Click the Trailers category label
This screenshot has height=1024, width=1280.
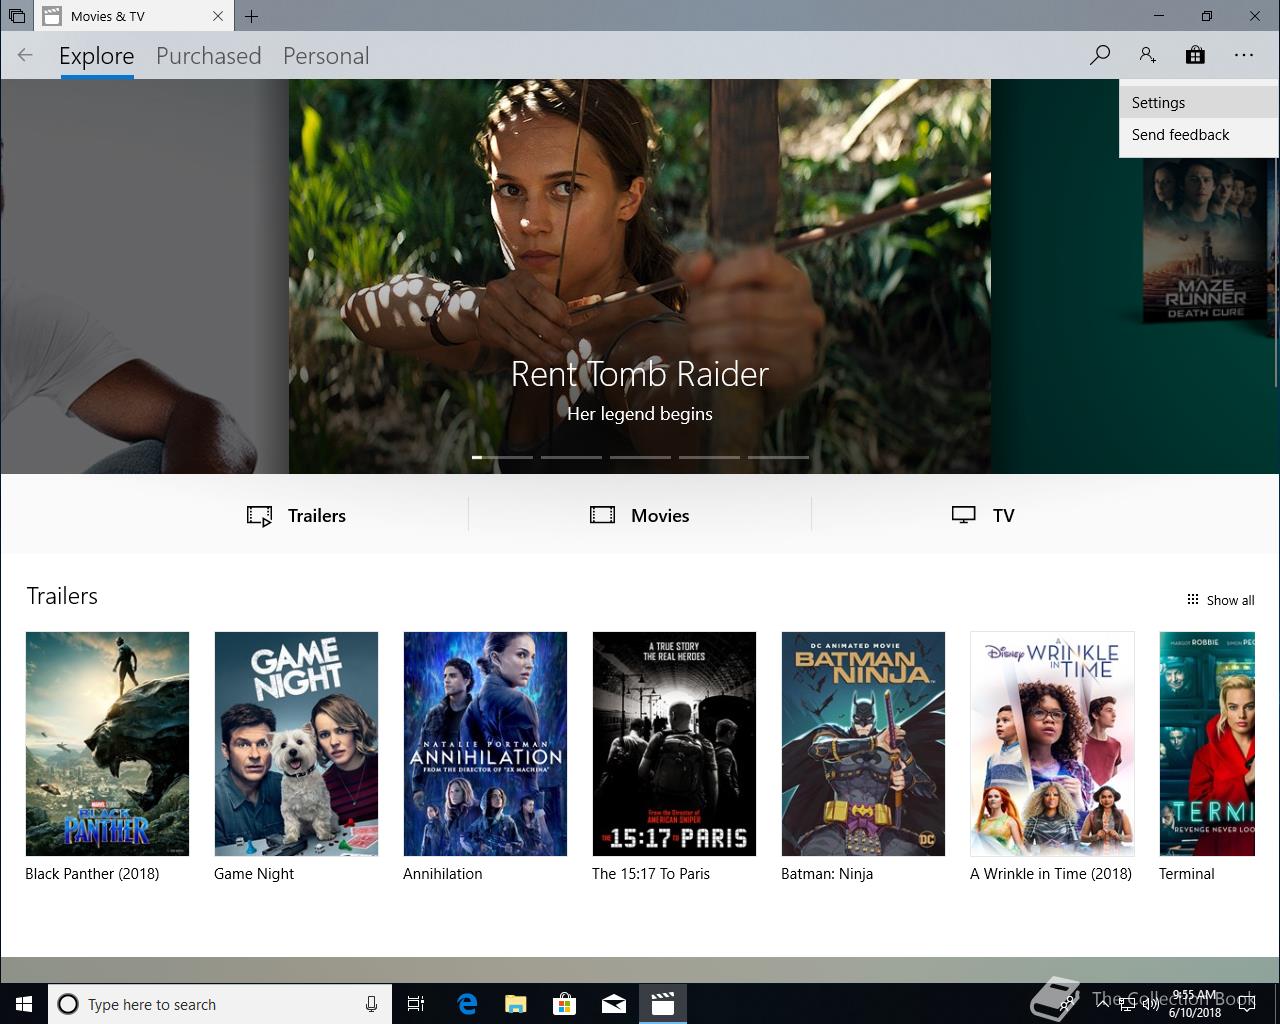[x=317, y=516]
